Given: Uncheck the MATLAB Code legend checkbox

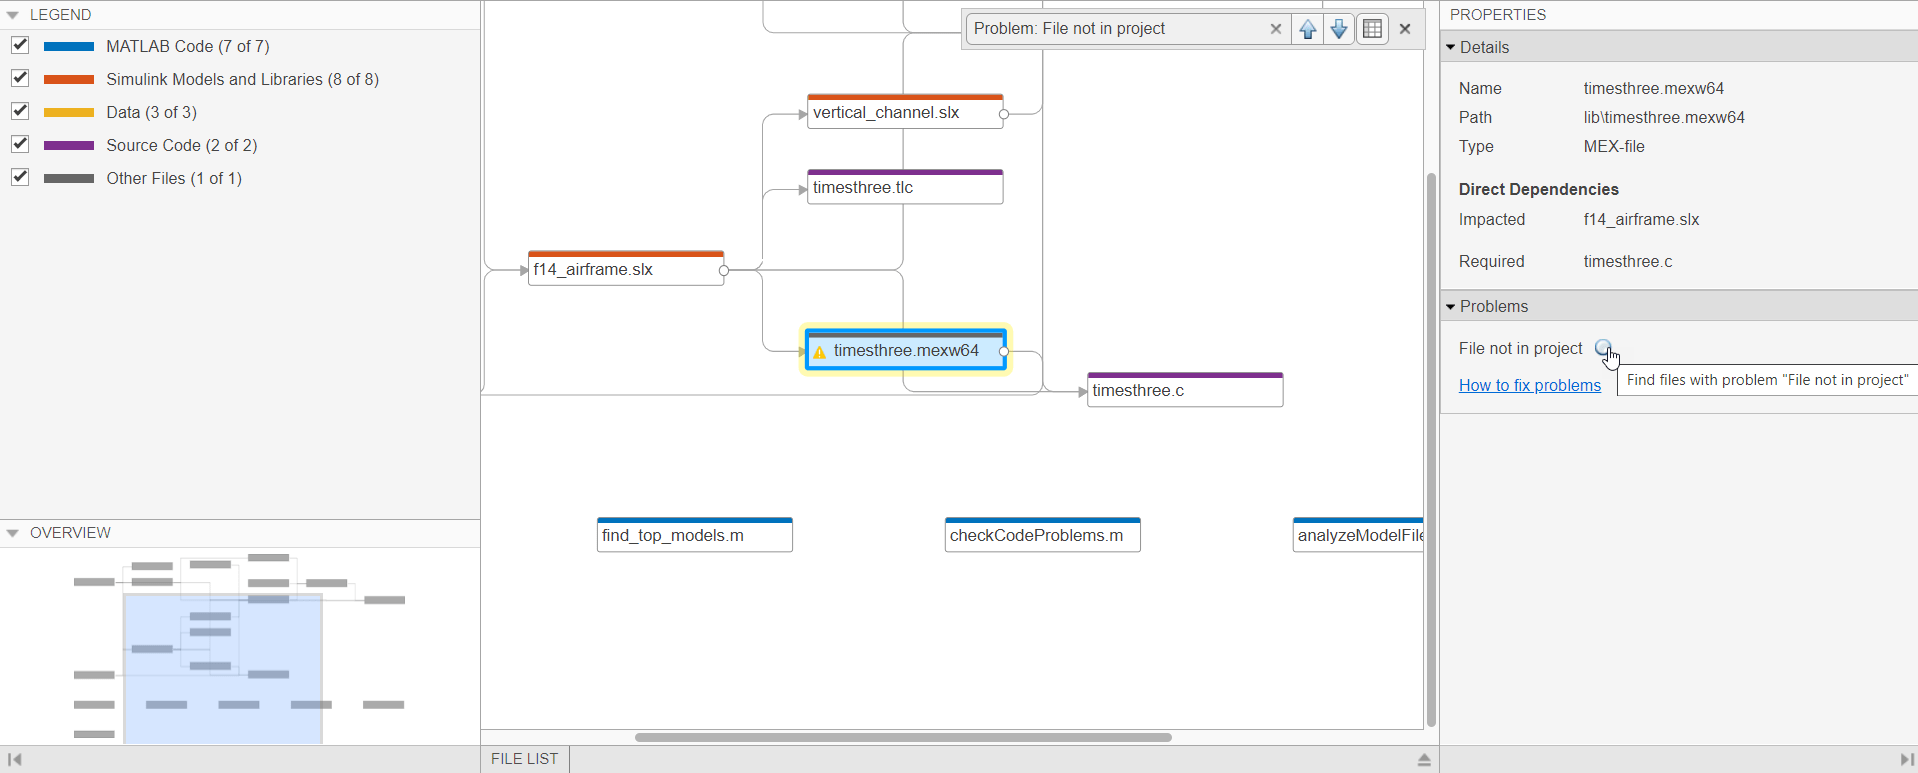Looking at the screenshot, I should pyautogui.click(x=20, y=45).
